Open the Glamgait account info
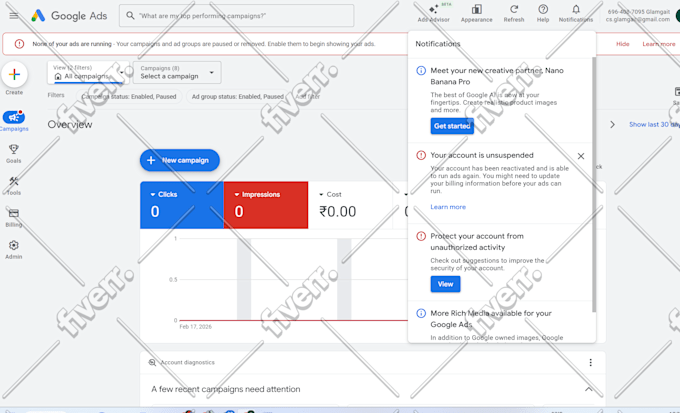Image resolution: width=680 pixels, height=413 pixels. pos(638,16)
